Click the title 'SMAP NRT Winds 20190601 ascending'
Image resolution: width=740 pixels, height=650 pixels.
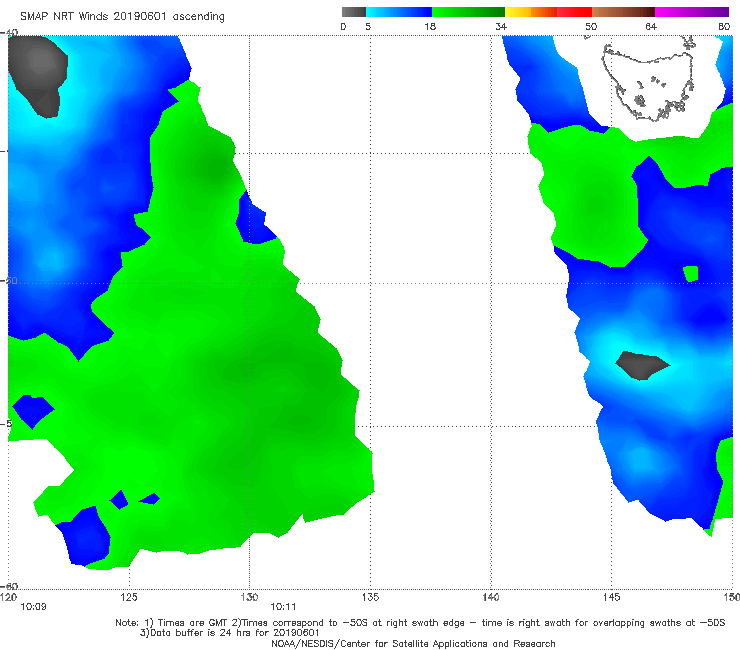click(122, 16)
